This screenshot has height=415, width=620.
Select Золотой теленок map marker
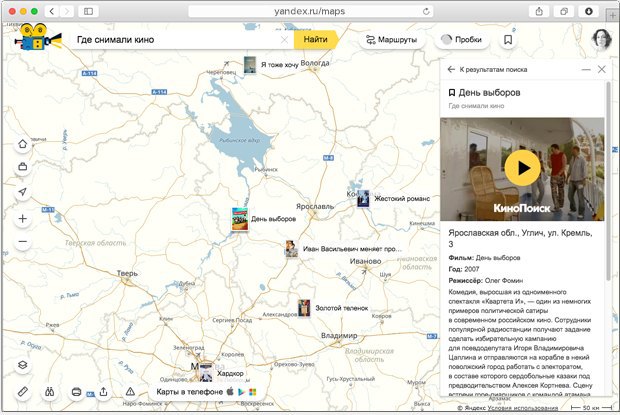304,308
